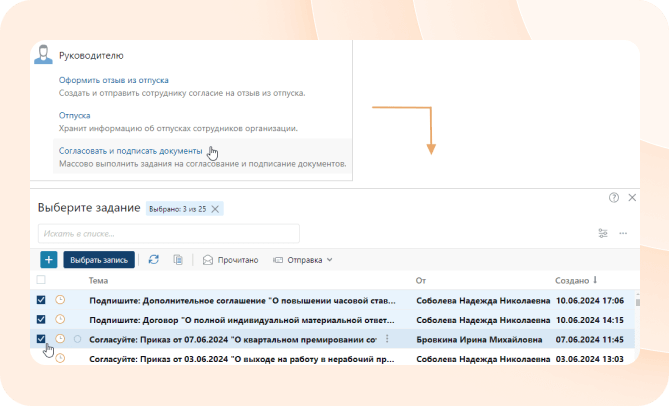Image resolution: width=669 pixels, height=406 pixels.
Task: Open the Отпуска menu item
Action: click(x=74, y=116)
